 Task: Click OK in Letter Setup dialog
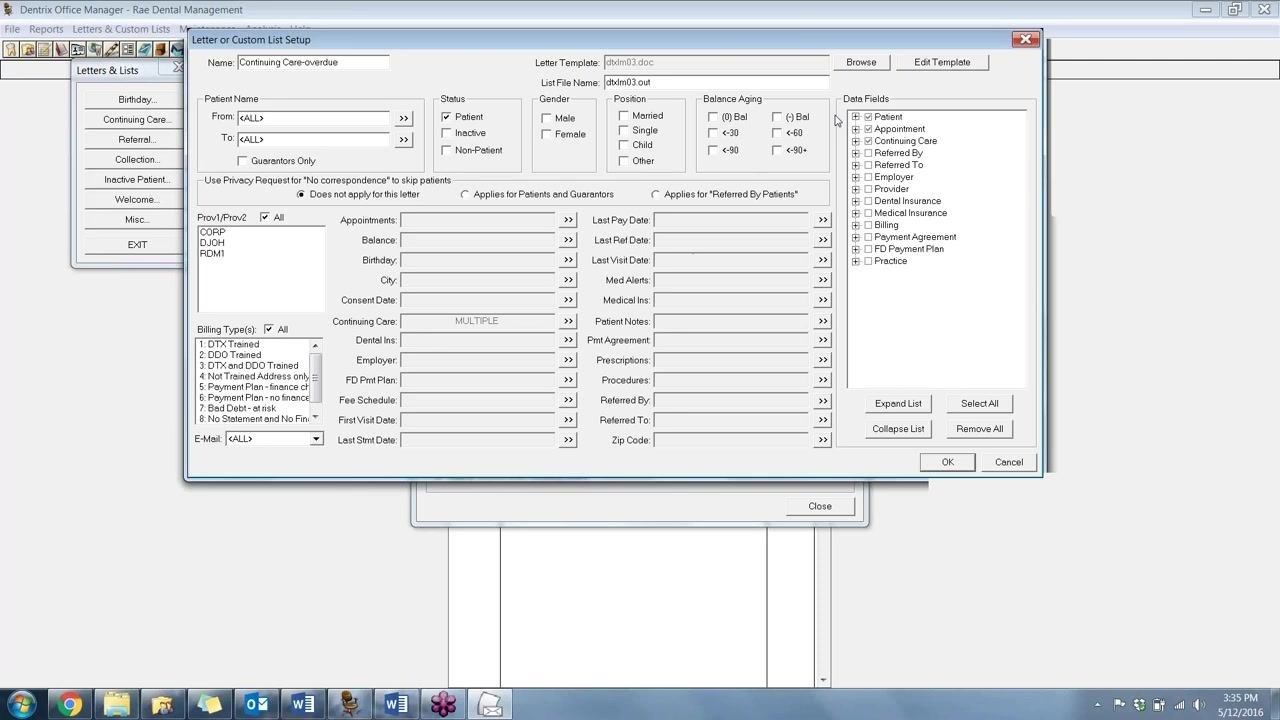pos(947,462)
